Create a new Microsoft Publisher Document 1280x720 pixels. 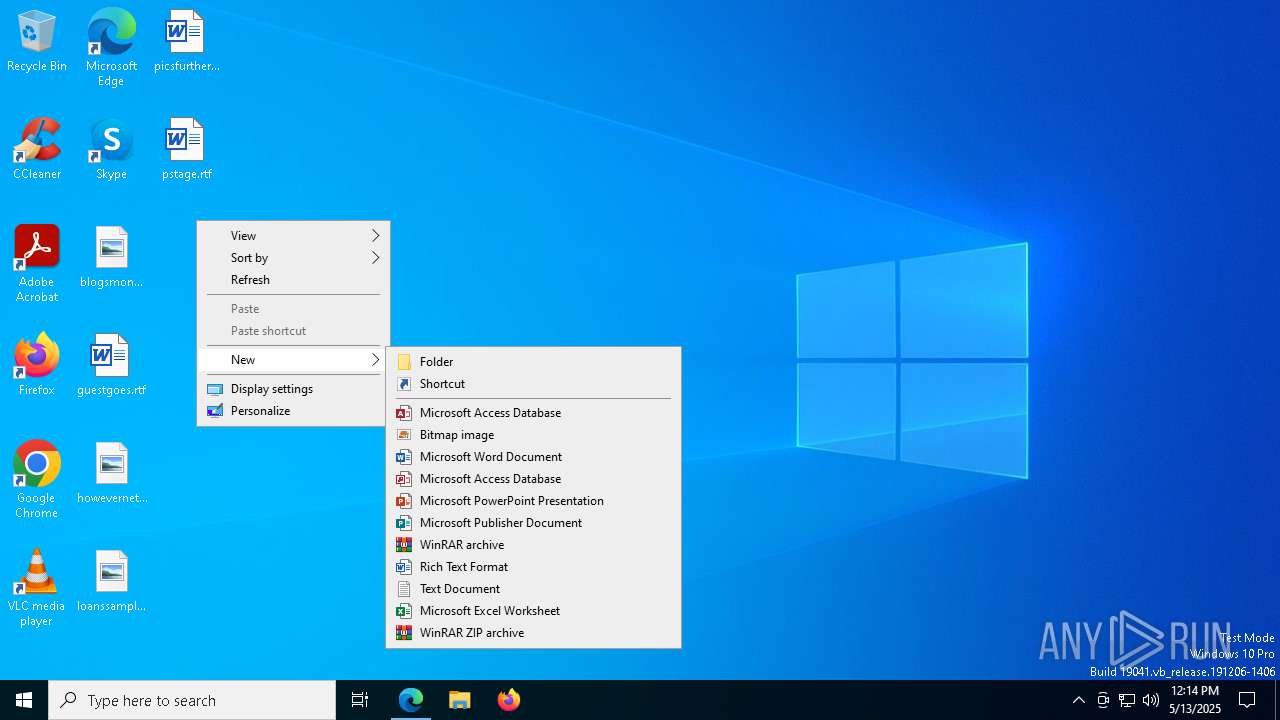[533, 523]
